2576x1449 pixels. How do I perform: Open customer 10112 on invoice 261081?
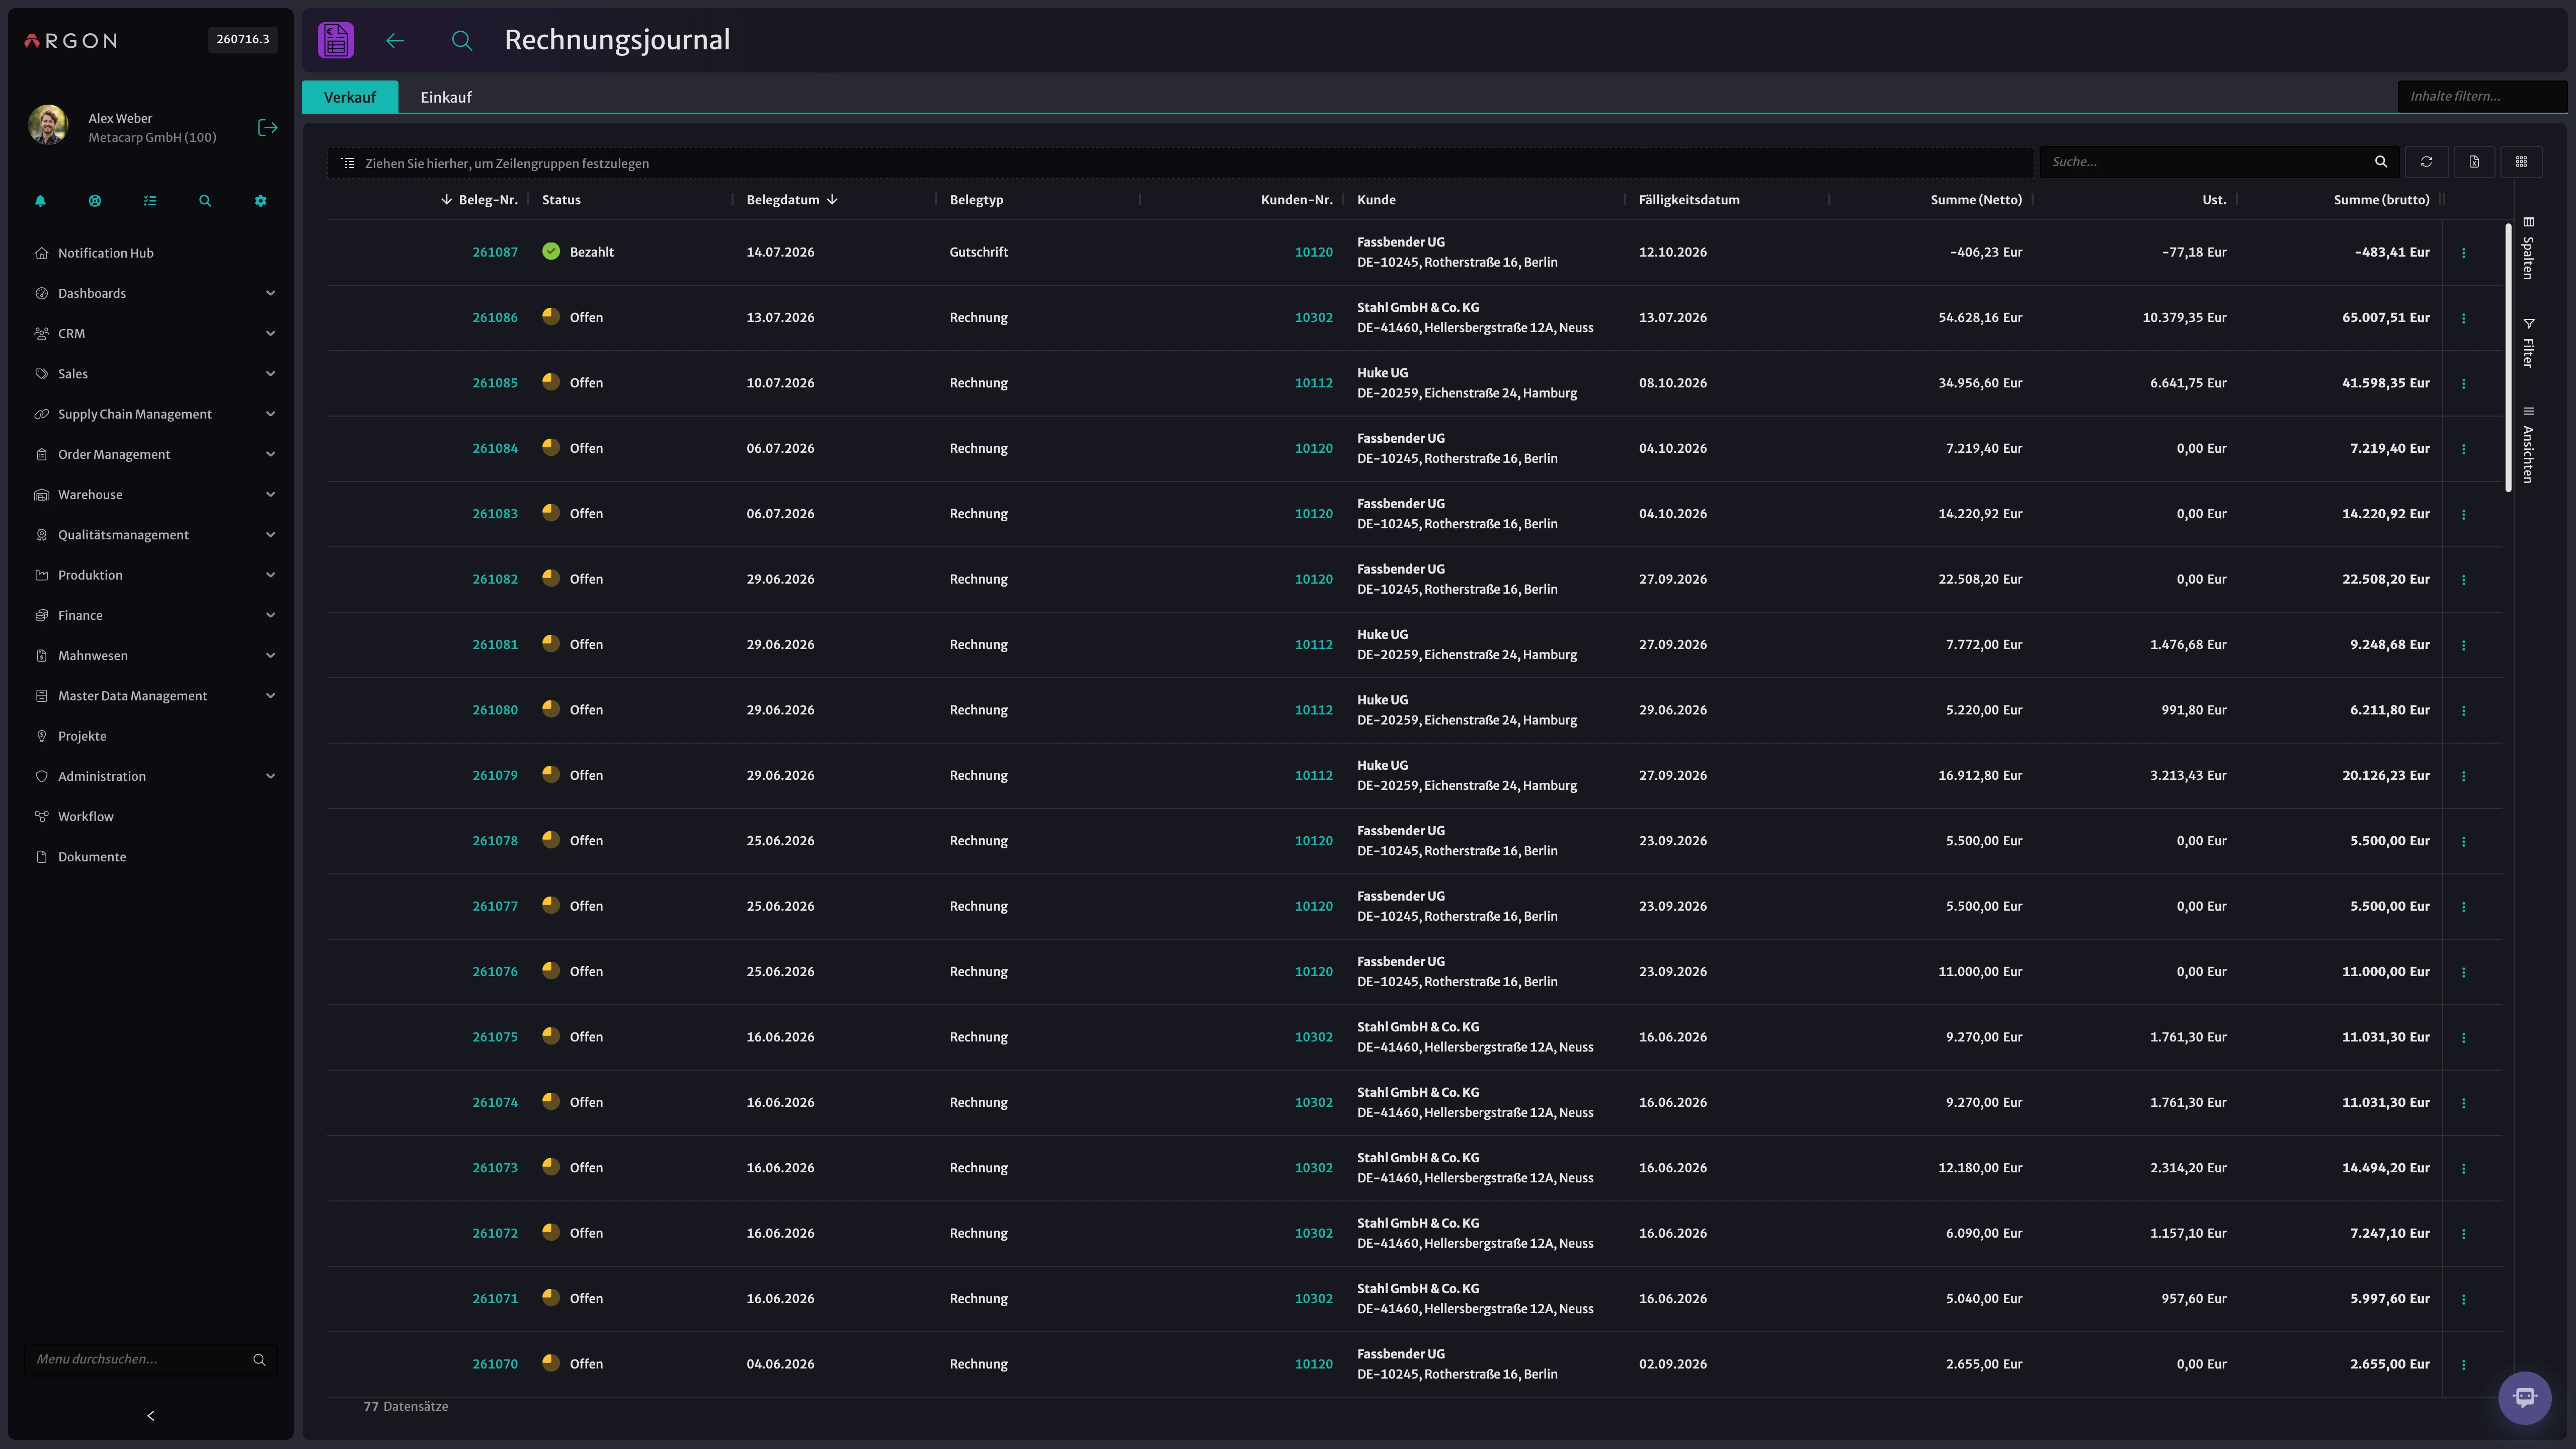[1313, 644]
